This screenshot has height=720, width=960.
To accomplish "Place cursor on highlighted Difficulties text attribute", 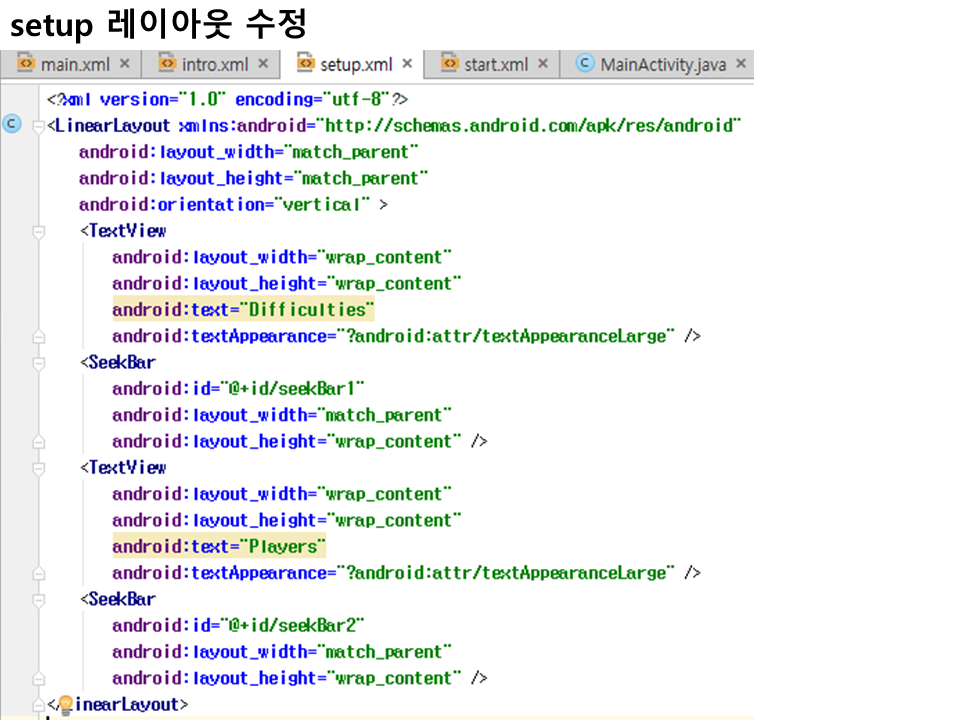I will tap(243, 310).
